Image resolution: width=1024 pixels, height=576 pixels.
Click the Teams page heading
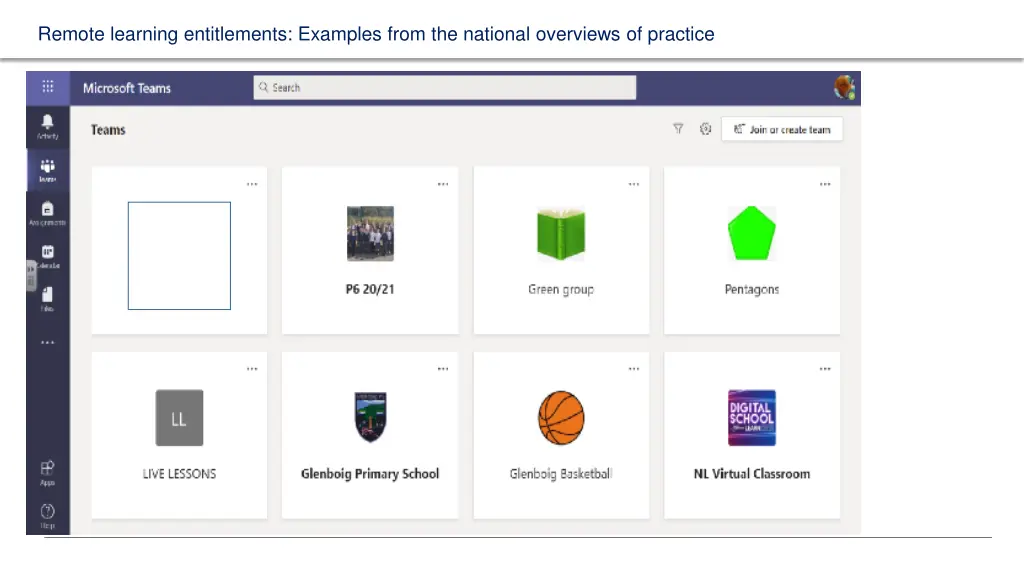pyautogui.click(x=108, y=130)
